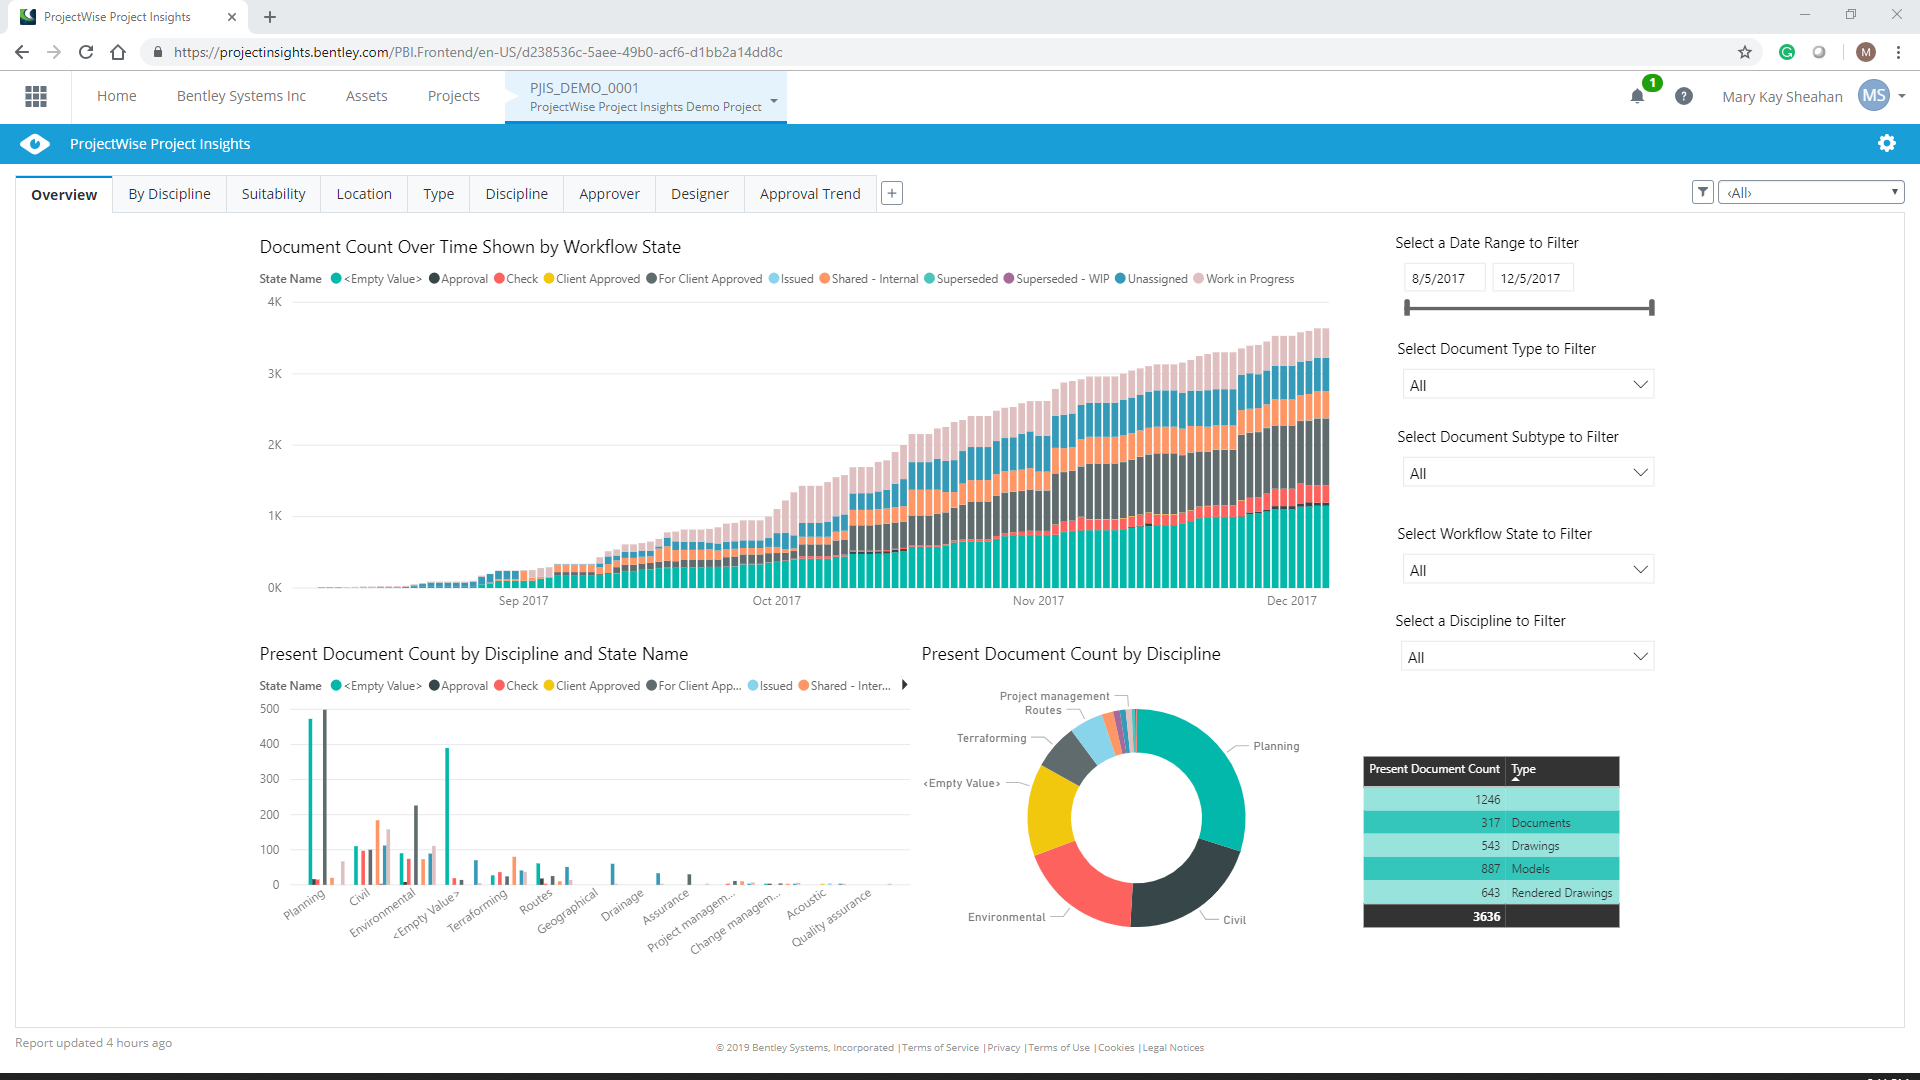Screen dimensions: 1920x1080
Task: Toggle Check state in top legend
Action: click(516, 279)
